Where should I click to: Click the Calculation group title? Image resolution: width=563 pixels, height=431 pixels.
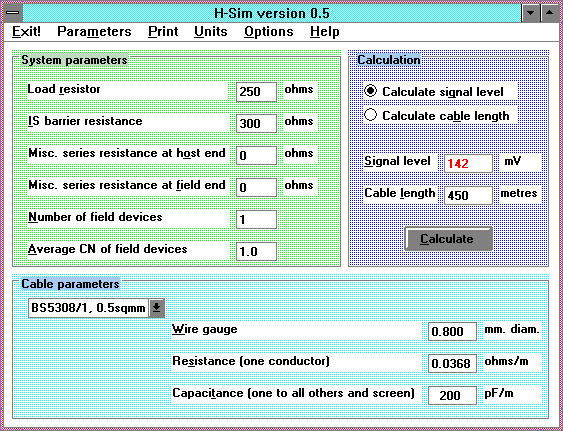coord(389,60)
